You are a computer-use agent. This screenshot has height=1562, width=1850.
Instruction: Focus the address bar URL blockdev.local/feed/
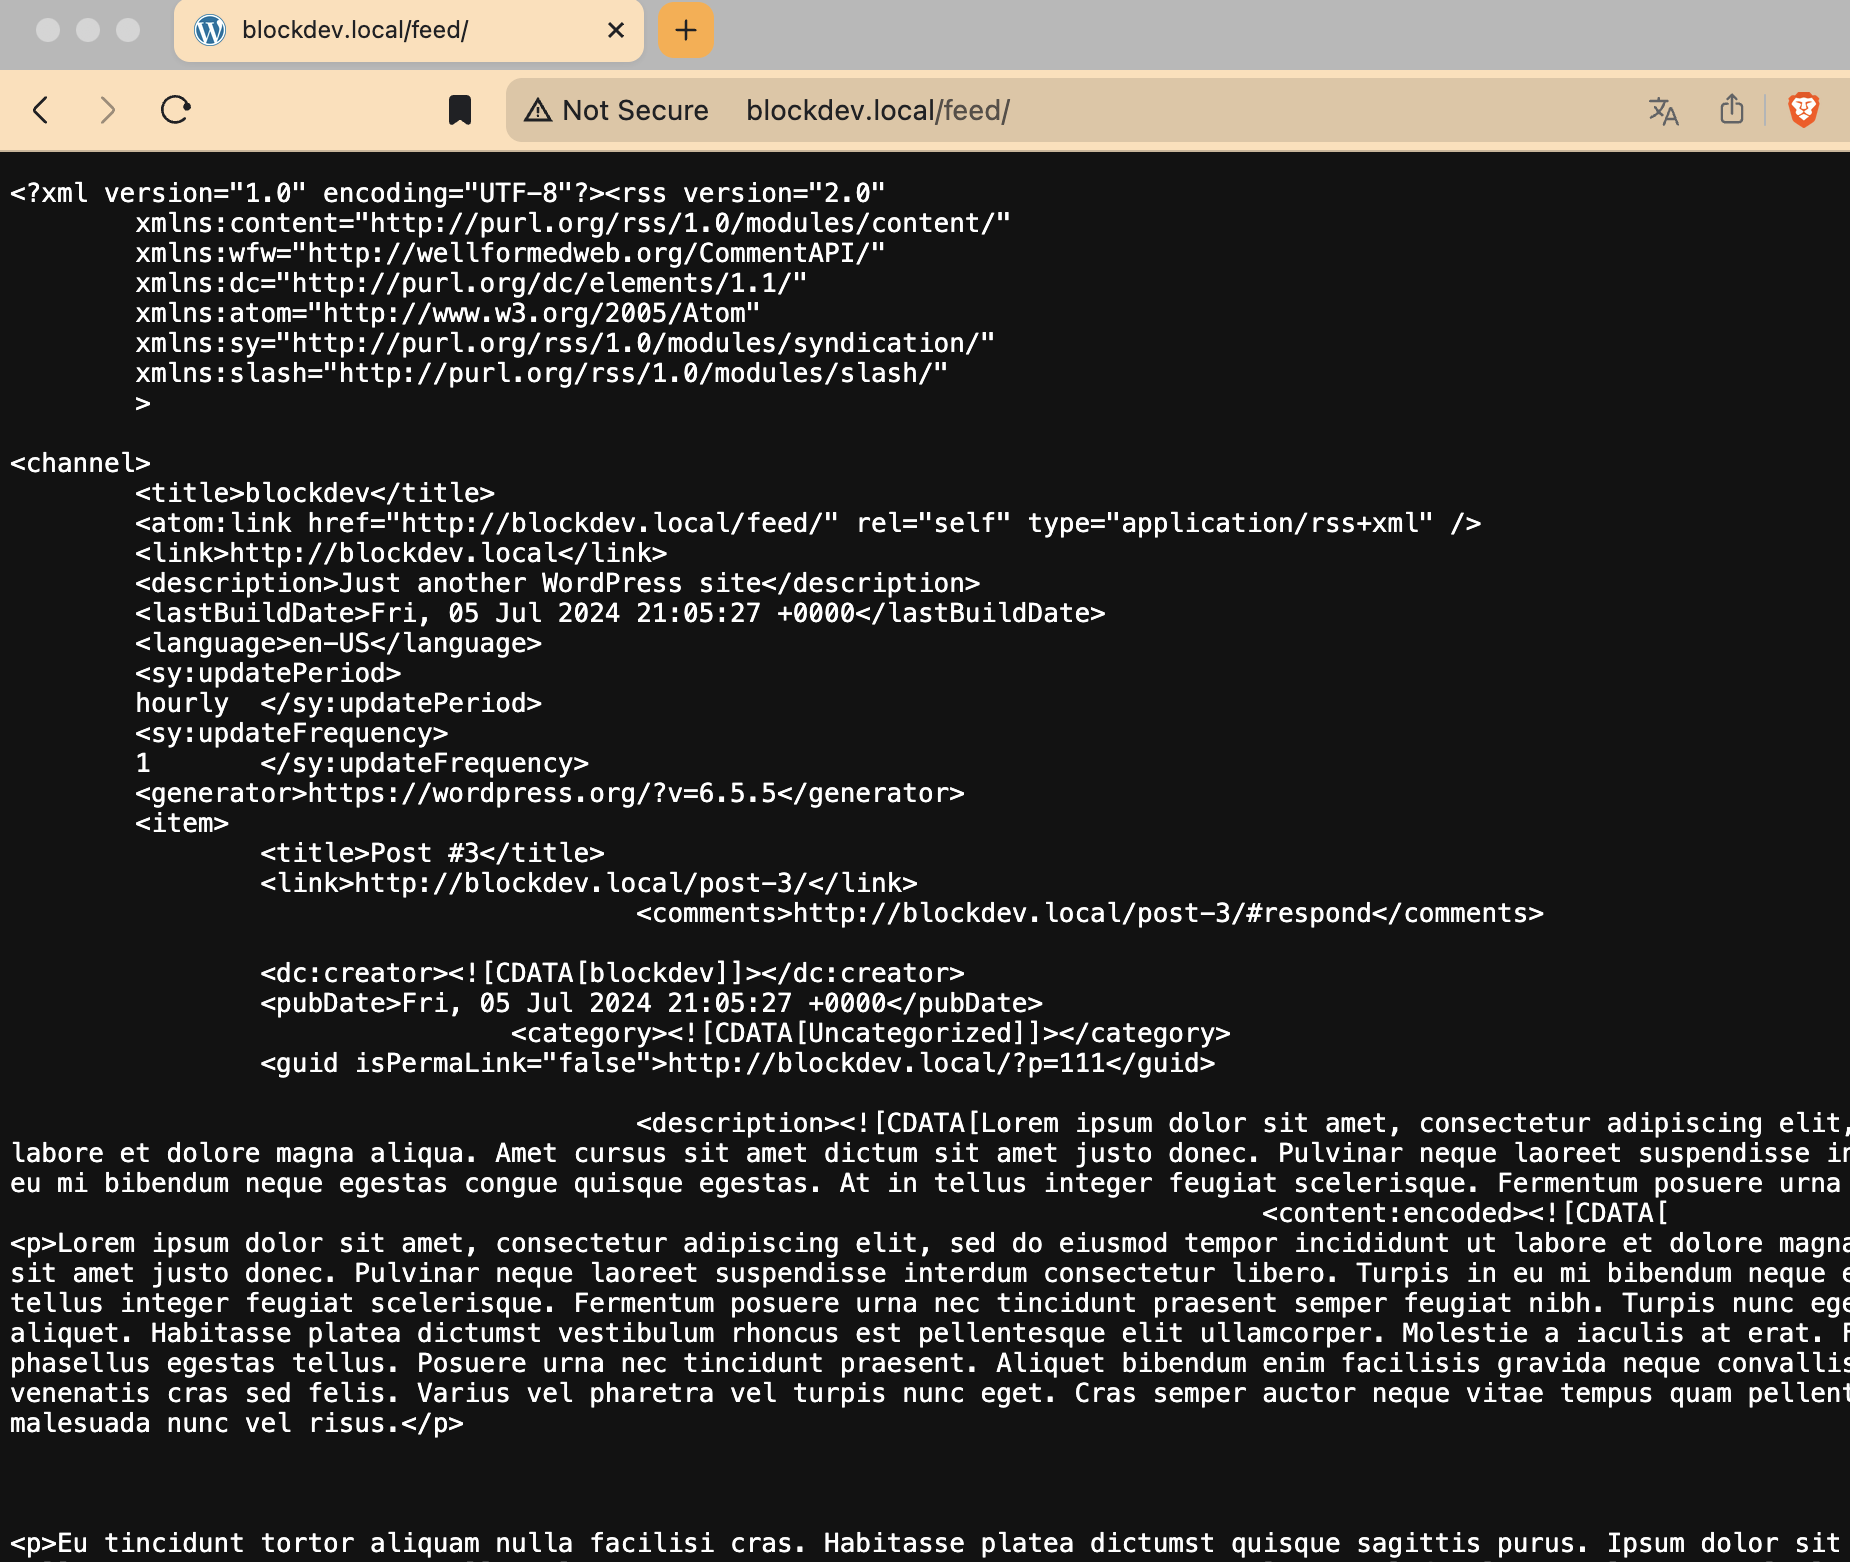[878, 110]
